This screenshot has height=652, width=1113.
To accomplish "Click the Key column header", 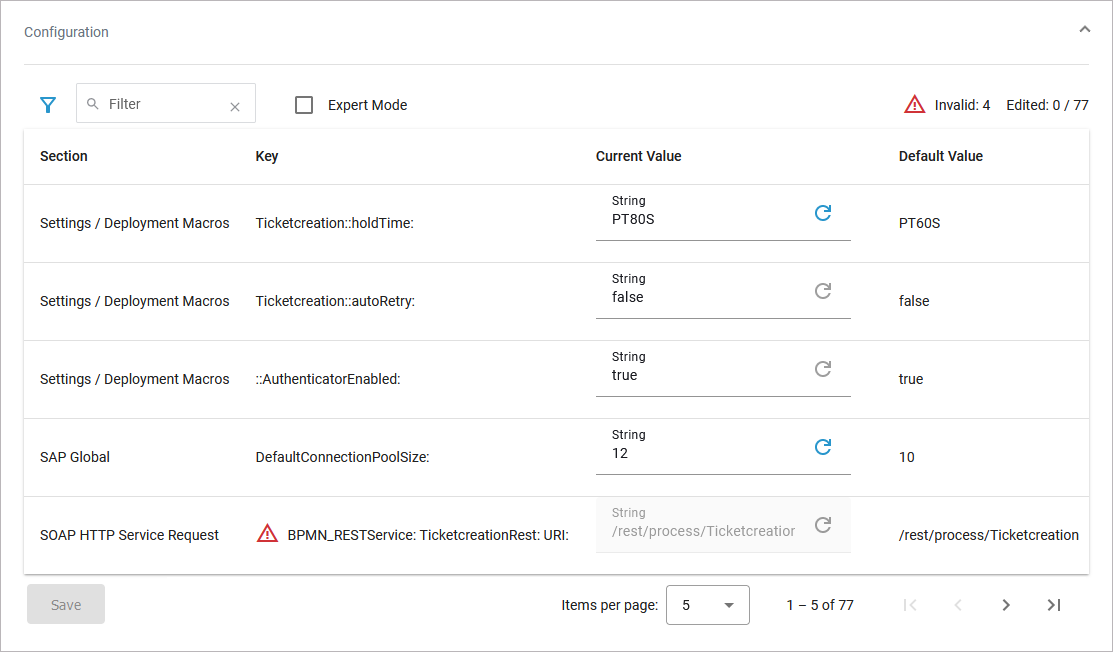I will pos(267,156).
